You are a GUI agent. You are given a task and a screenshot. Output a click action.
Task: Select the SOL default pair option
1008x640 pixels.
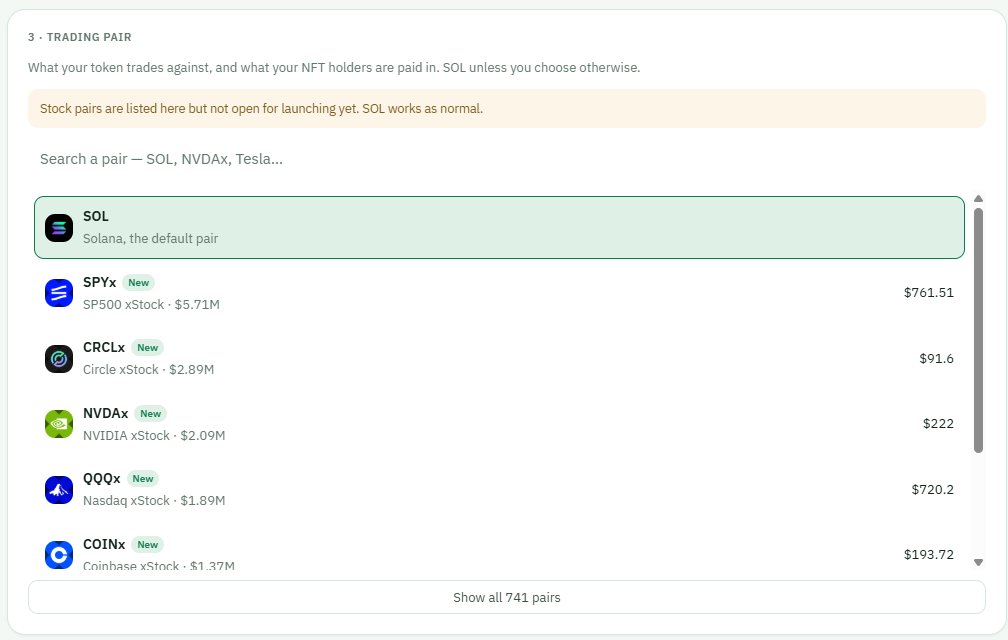pyautogui.click(x=499, y=227)
